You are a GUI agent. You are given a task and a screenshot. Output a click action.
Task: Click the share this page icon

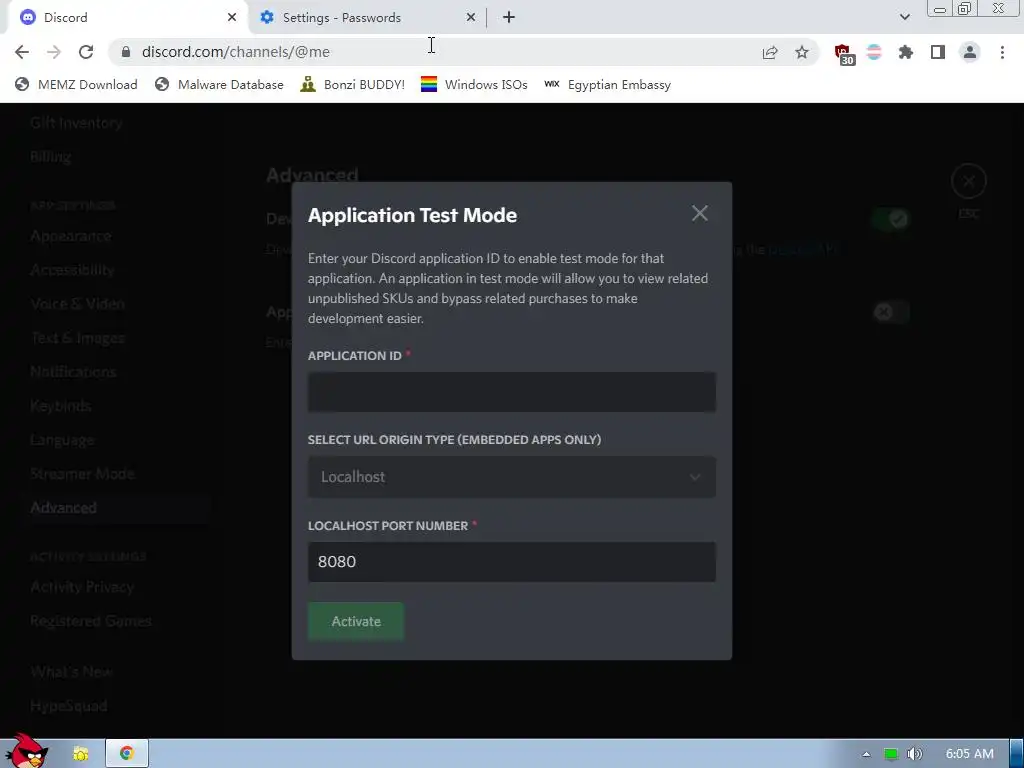[770, 52]
